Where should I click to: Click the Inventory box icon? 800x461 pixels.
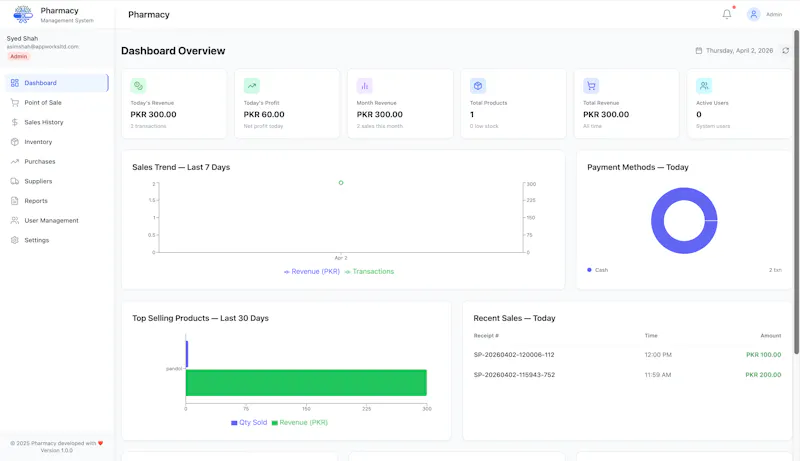14,142
